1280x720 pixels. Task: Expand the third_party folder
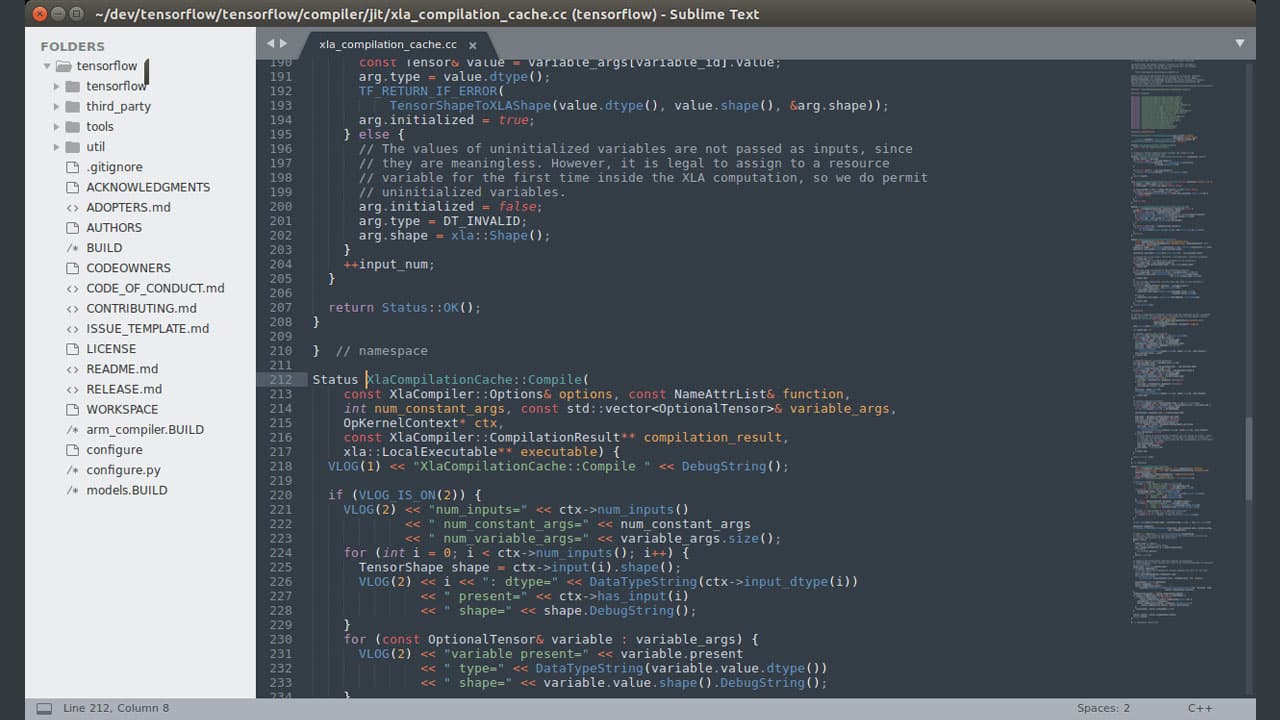[57, 106]
